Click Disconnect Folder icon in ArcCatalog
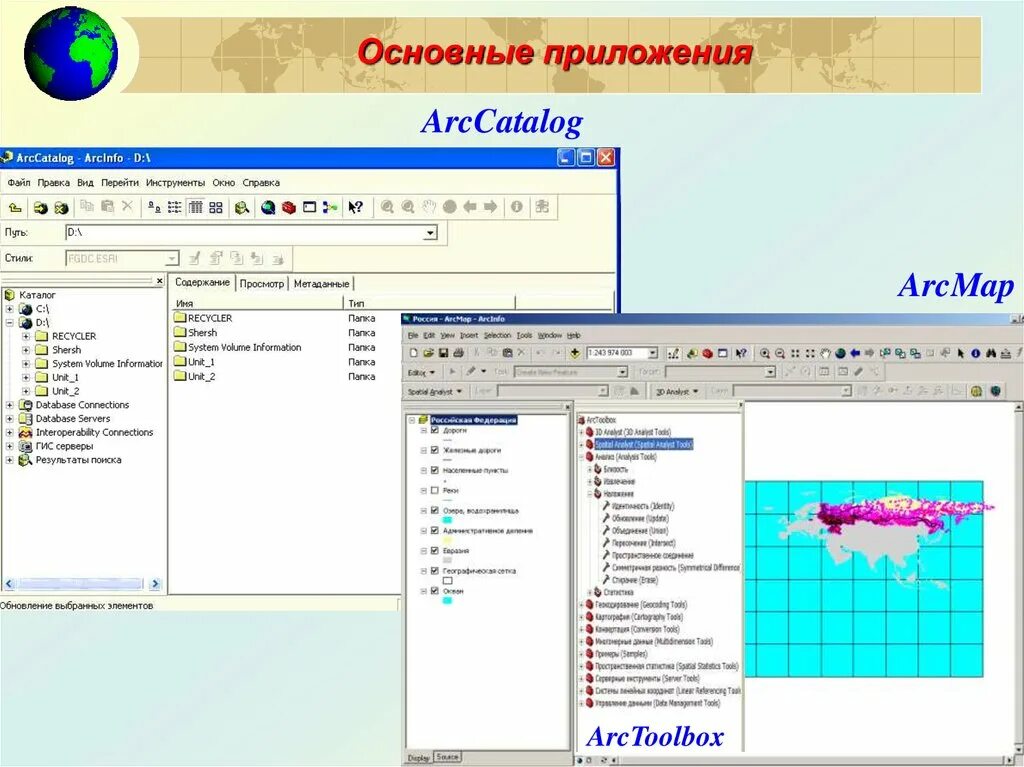This screenshot has width=1024, height=767. [61, 207]
